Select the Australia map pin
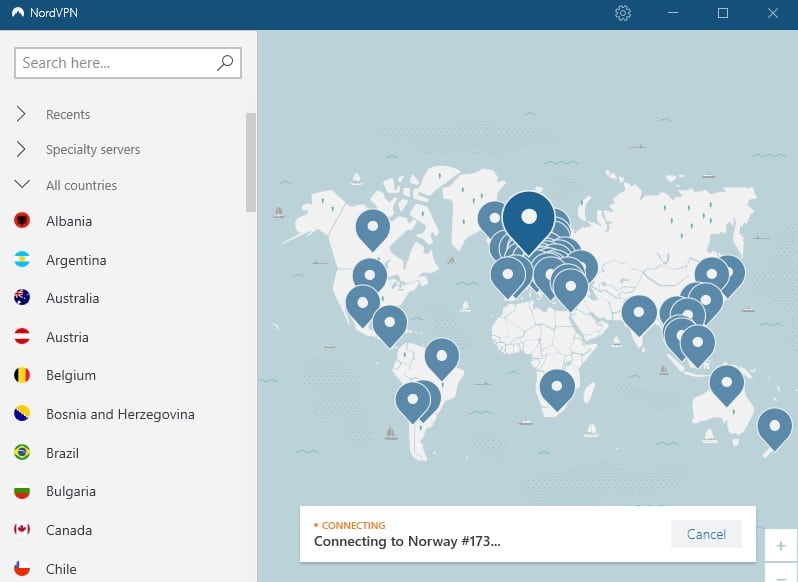 (x=727, y=383)
